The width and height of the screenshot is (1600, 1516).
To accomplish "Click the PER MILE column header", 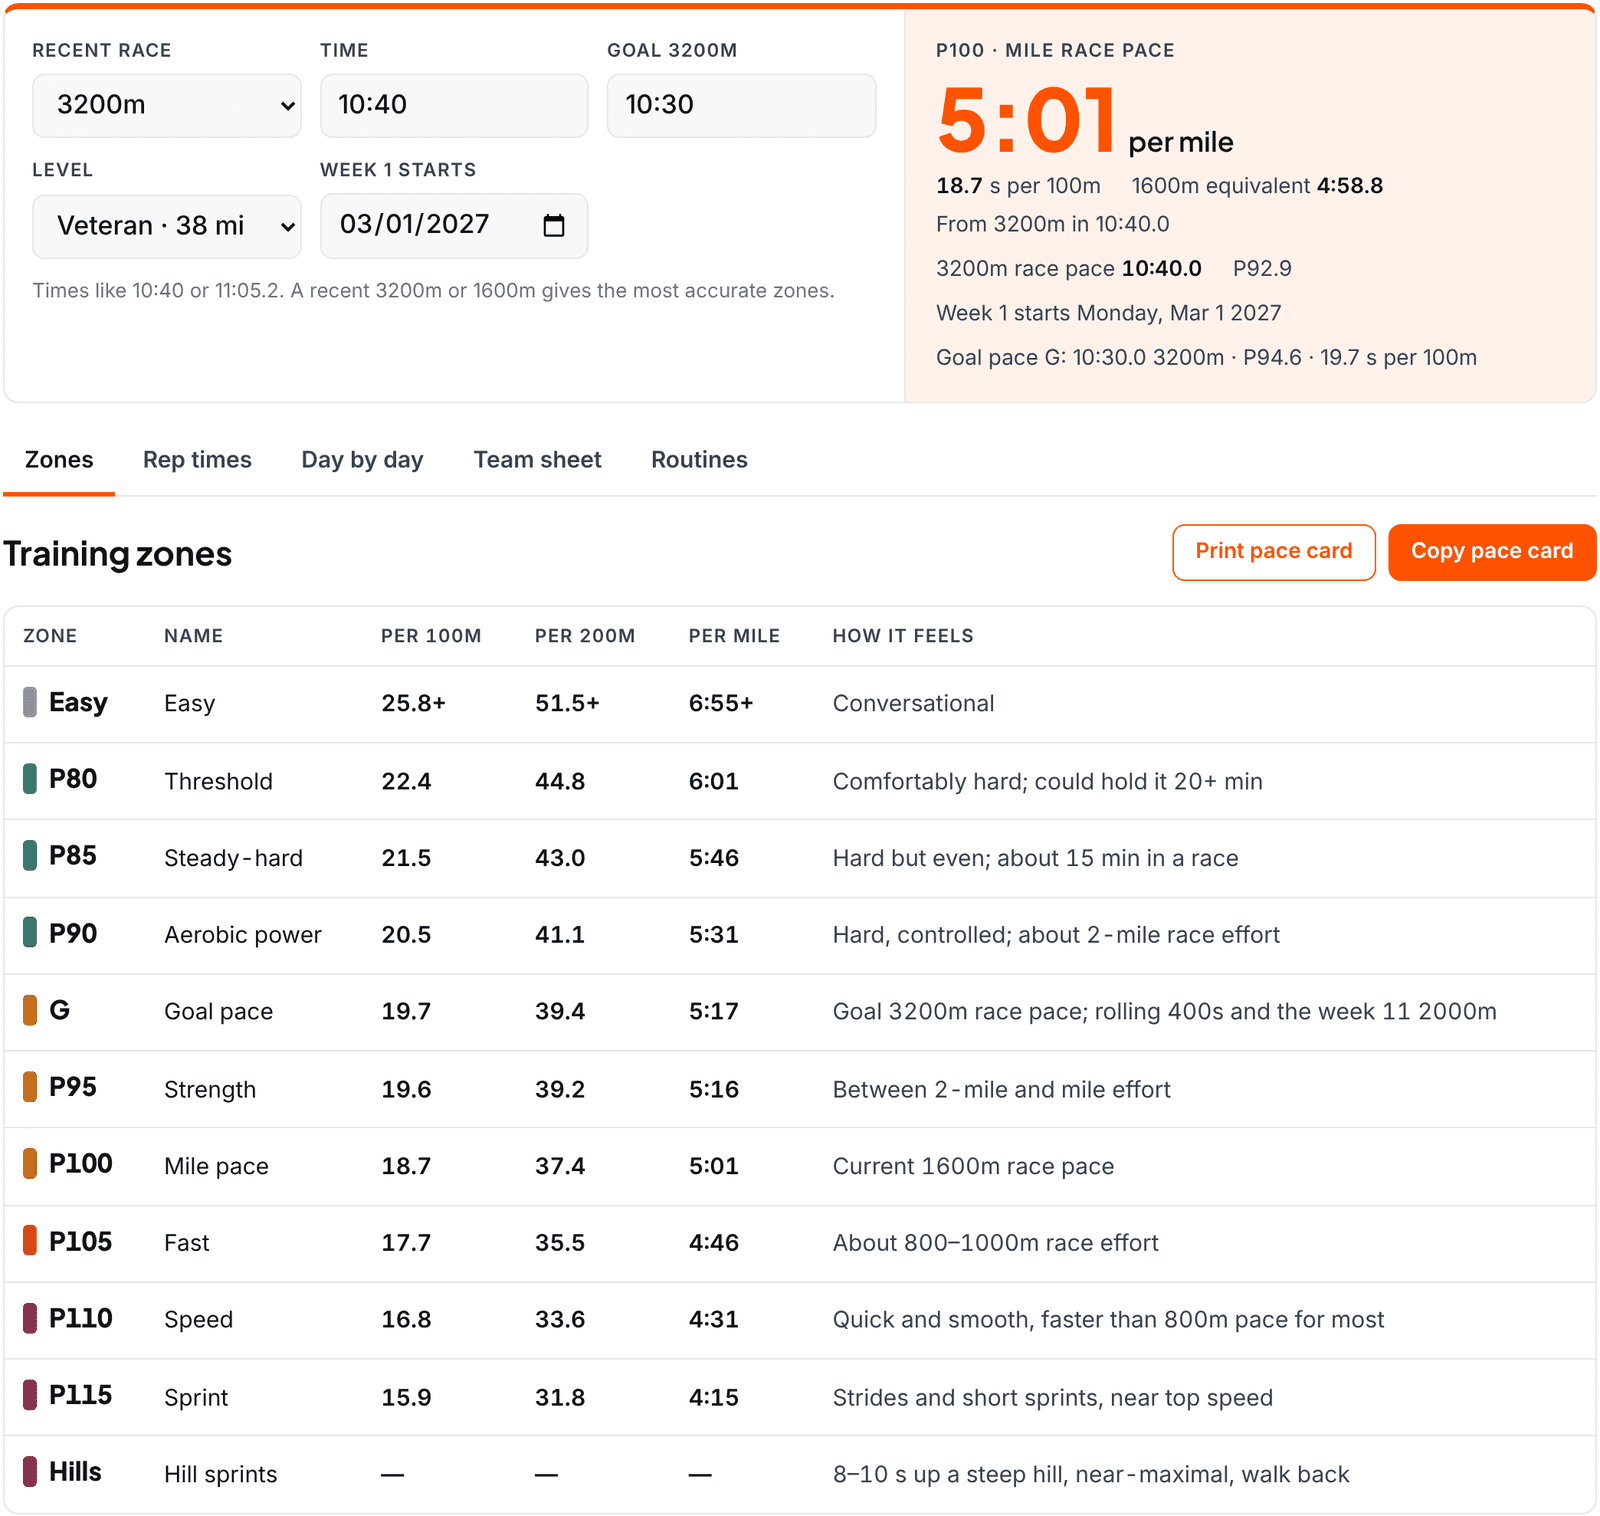I will click(x=734, y=636).
